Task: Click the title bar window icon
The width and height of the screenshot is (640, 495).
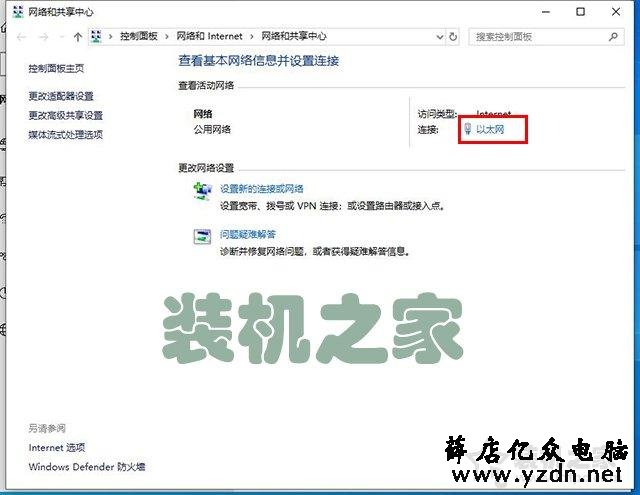Action: (x=18, y=12)
